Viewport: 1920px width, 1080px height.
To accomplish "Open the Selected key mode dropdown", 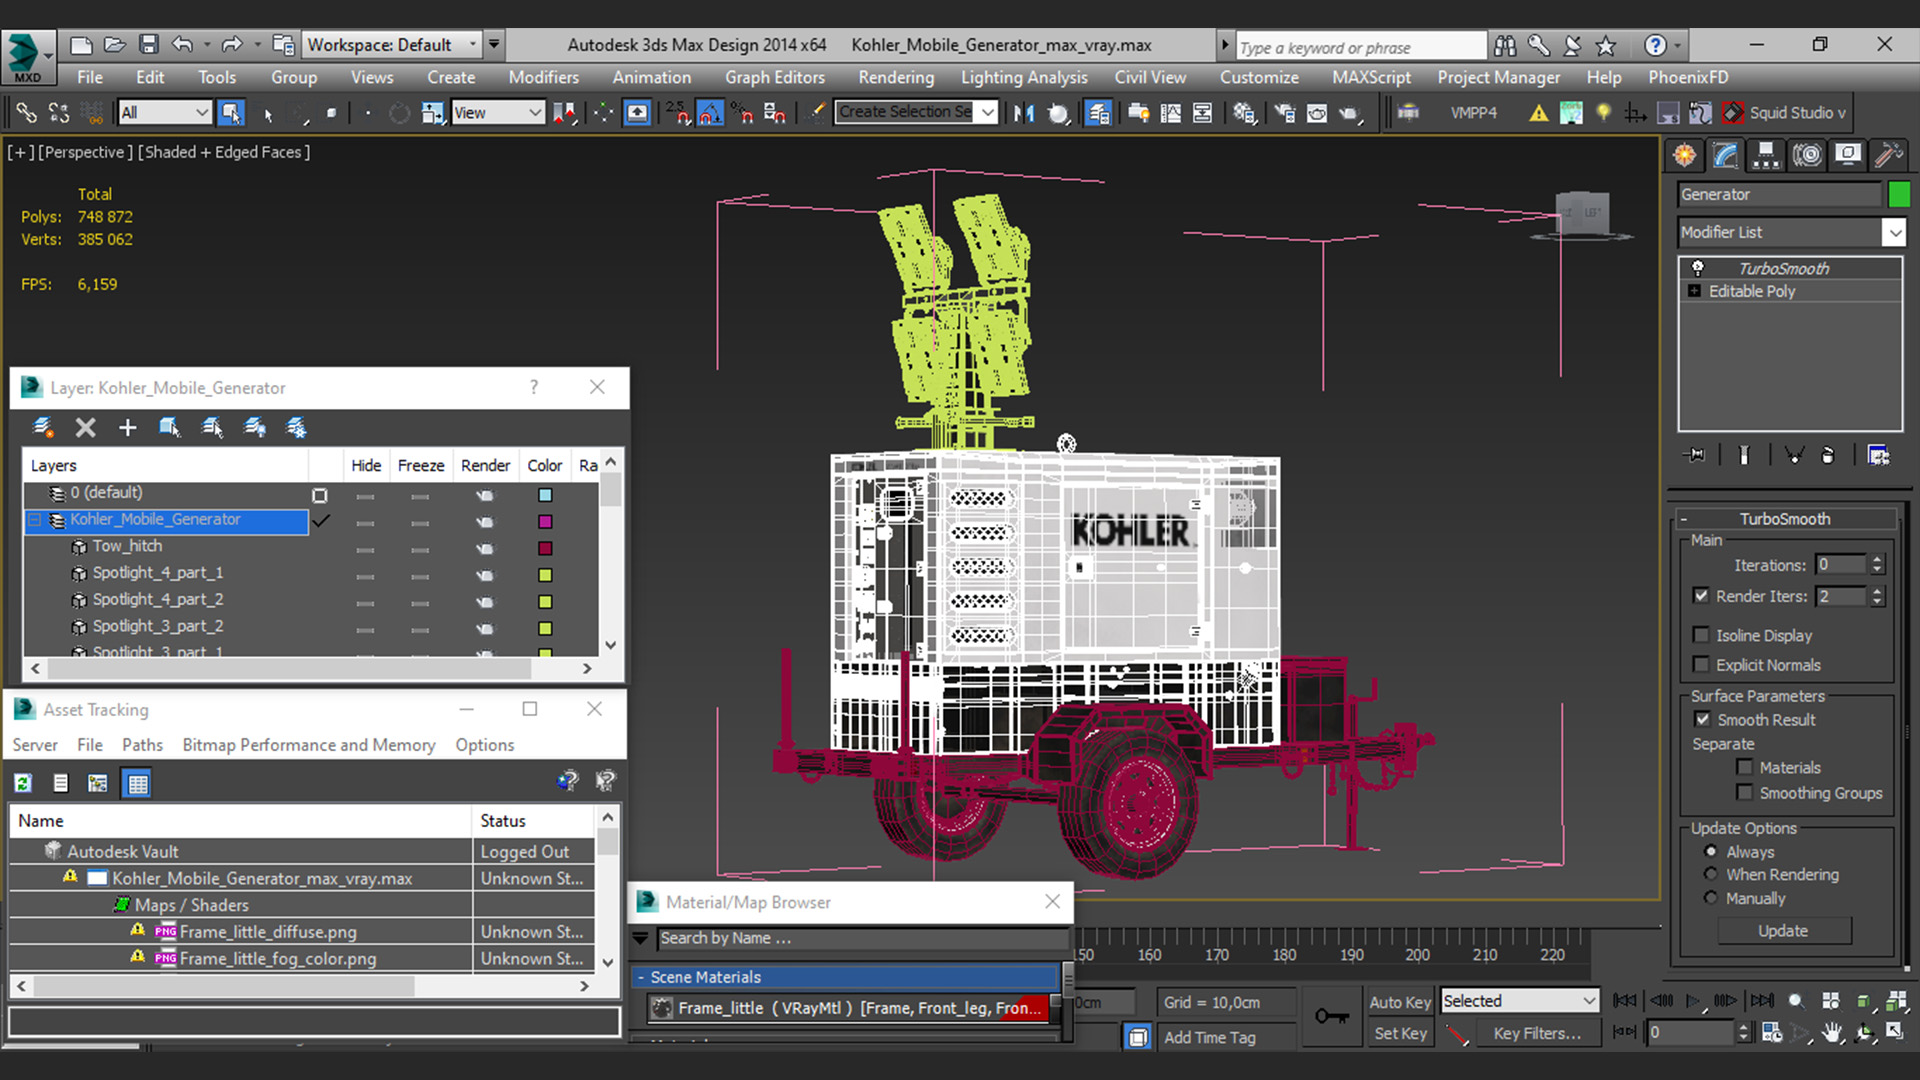I will (1520, 1001).
